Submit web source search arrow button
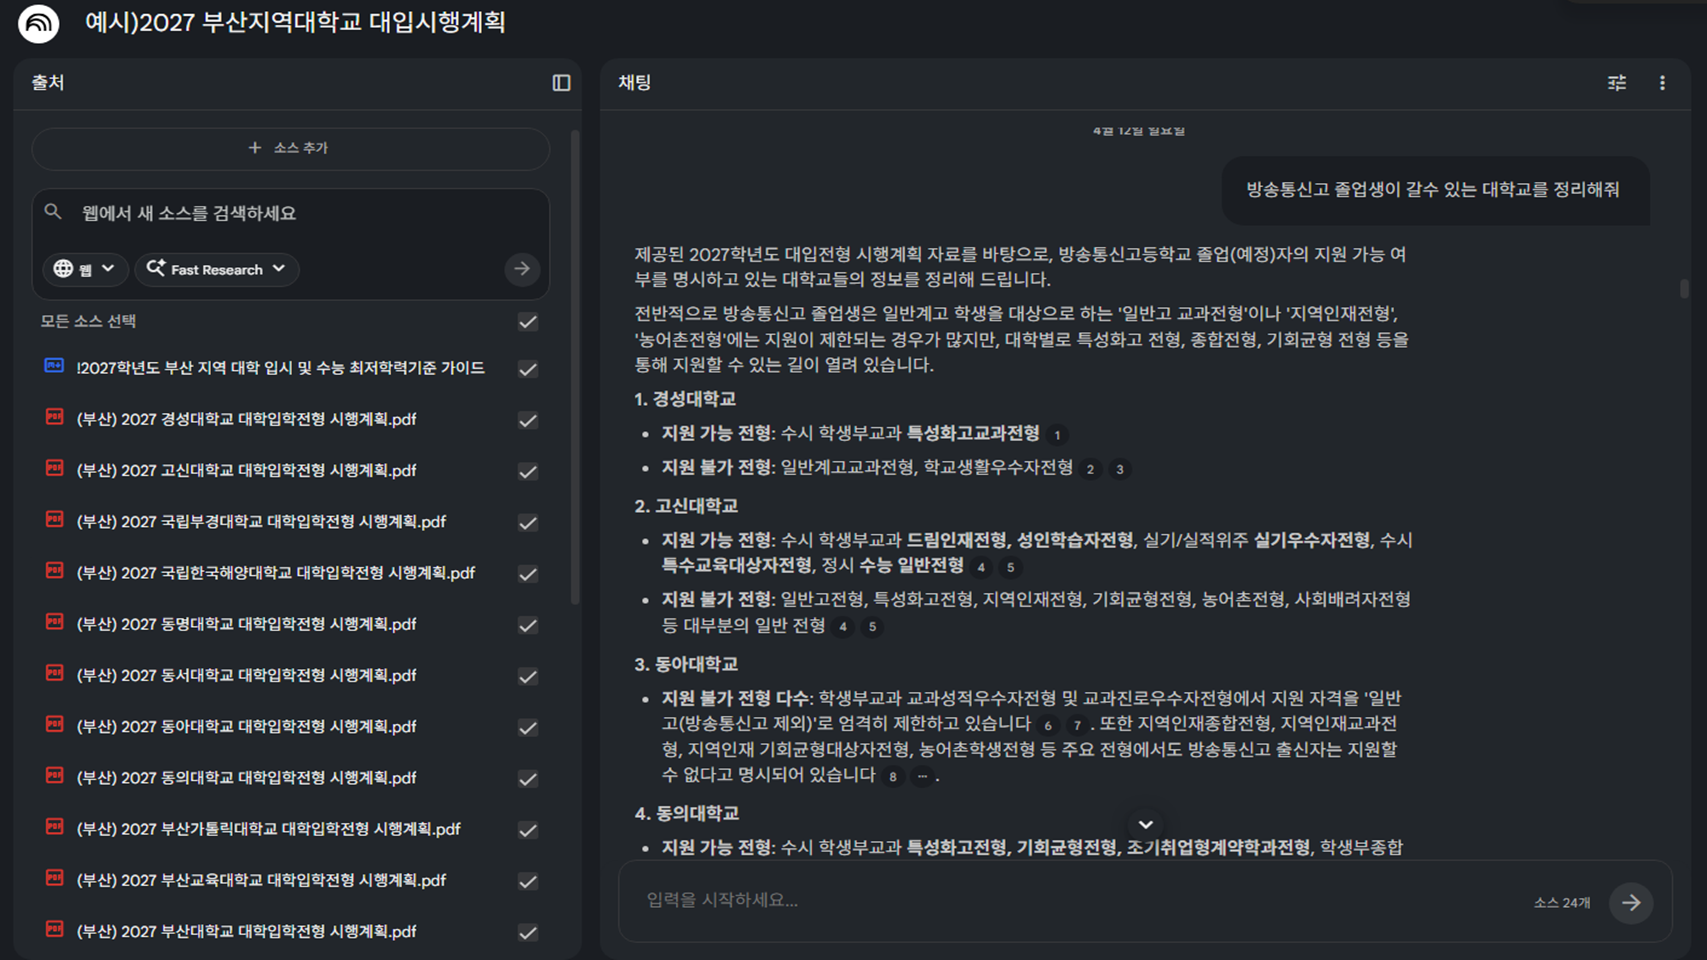The height and width of the screenshot is (960, 1707). click(x=521, y=269)
